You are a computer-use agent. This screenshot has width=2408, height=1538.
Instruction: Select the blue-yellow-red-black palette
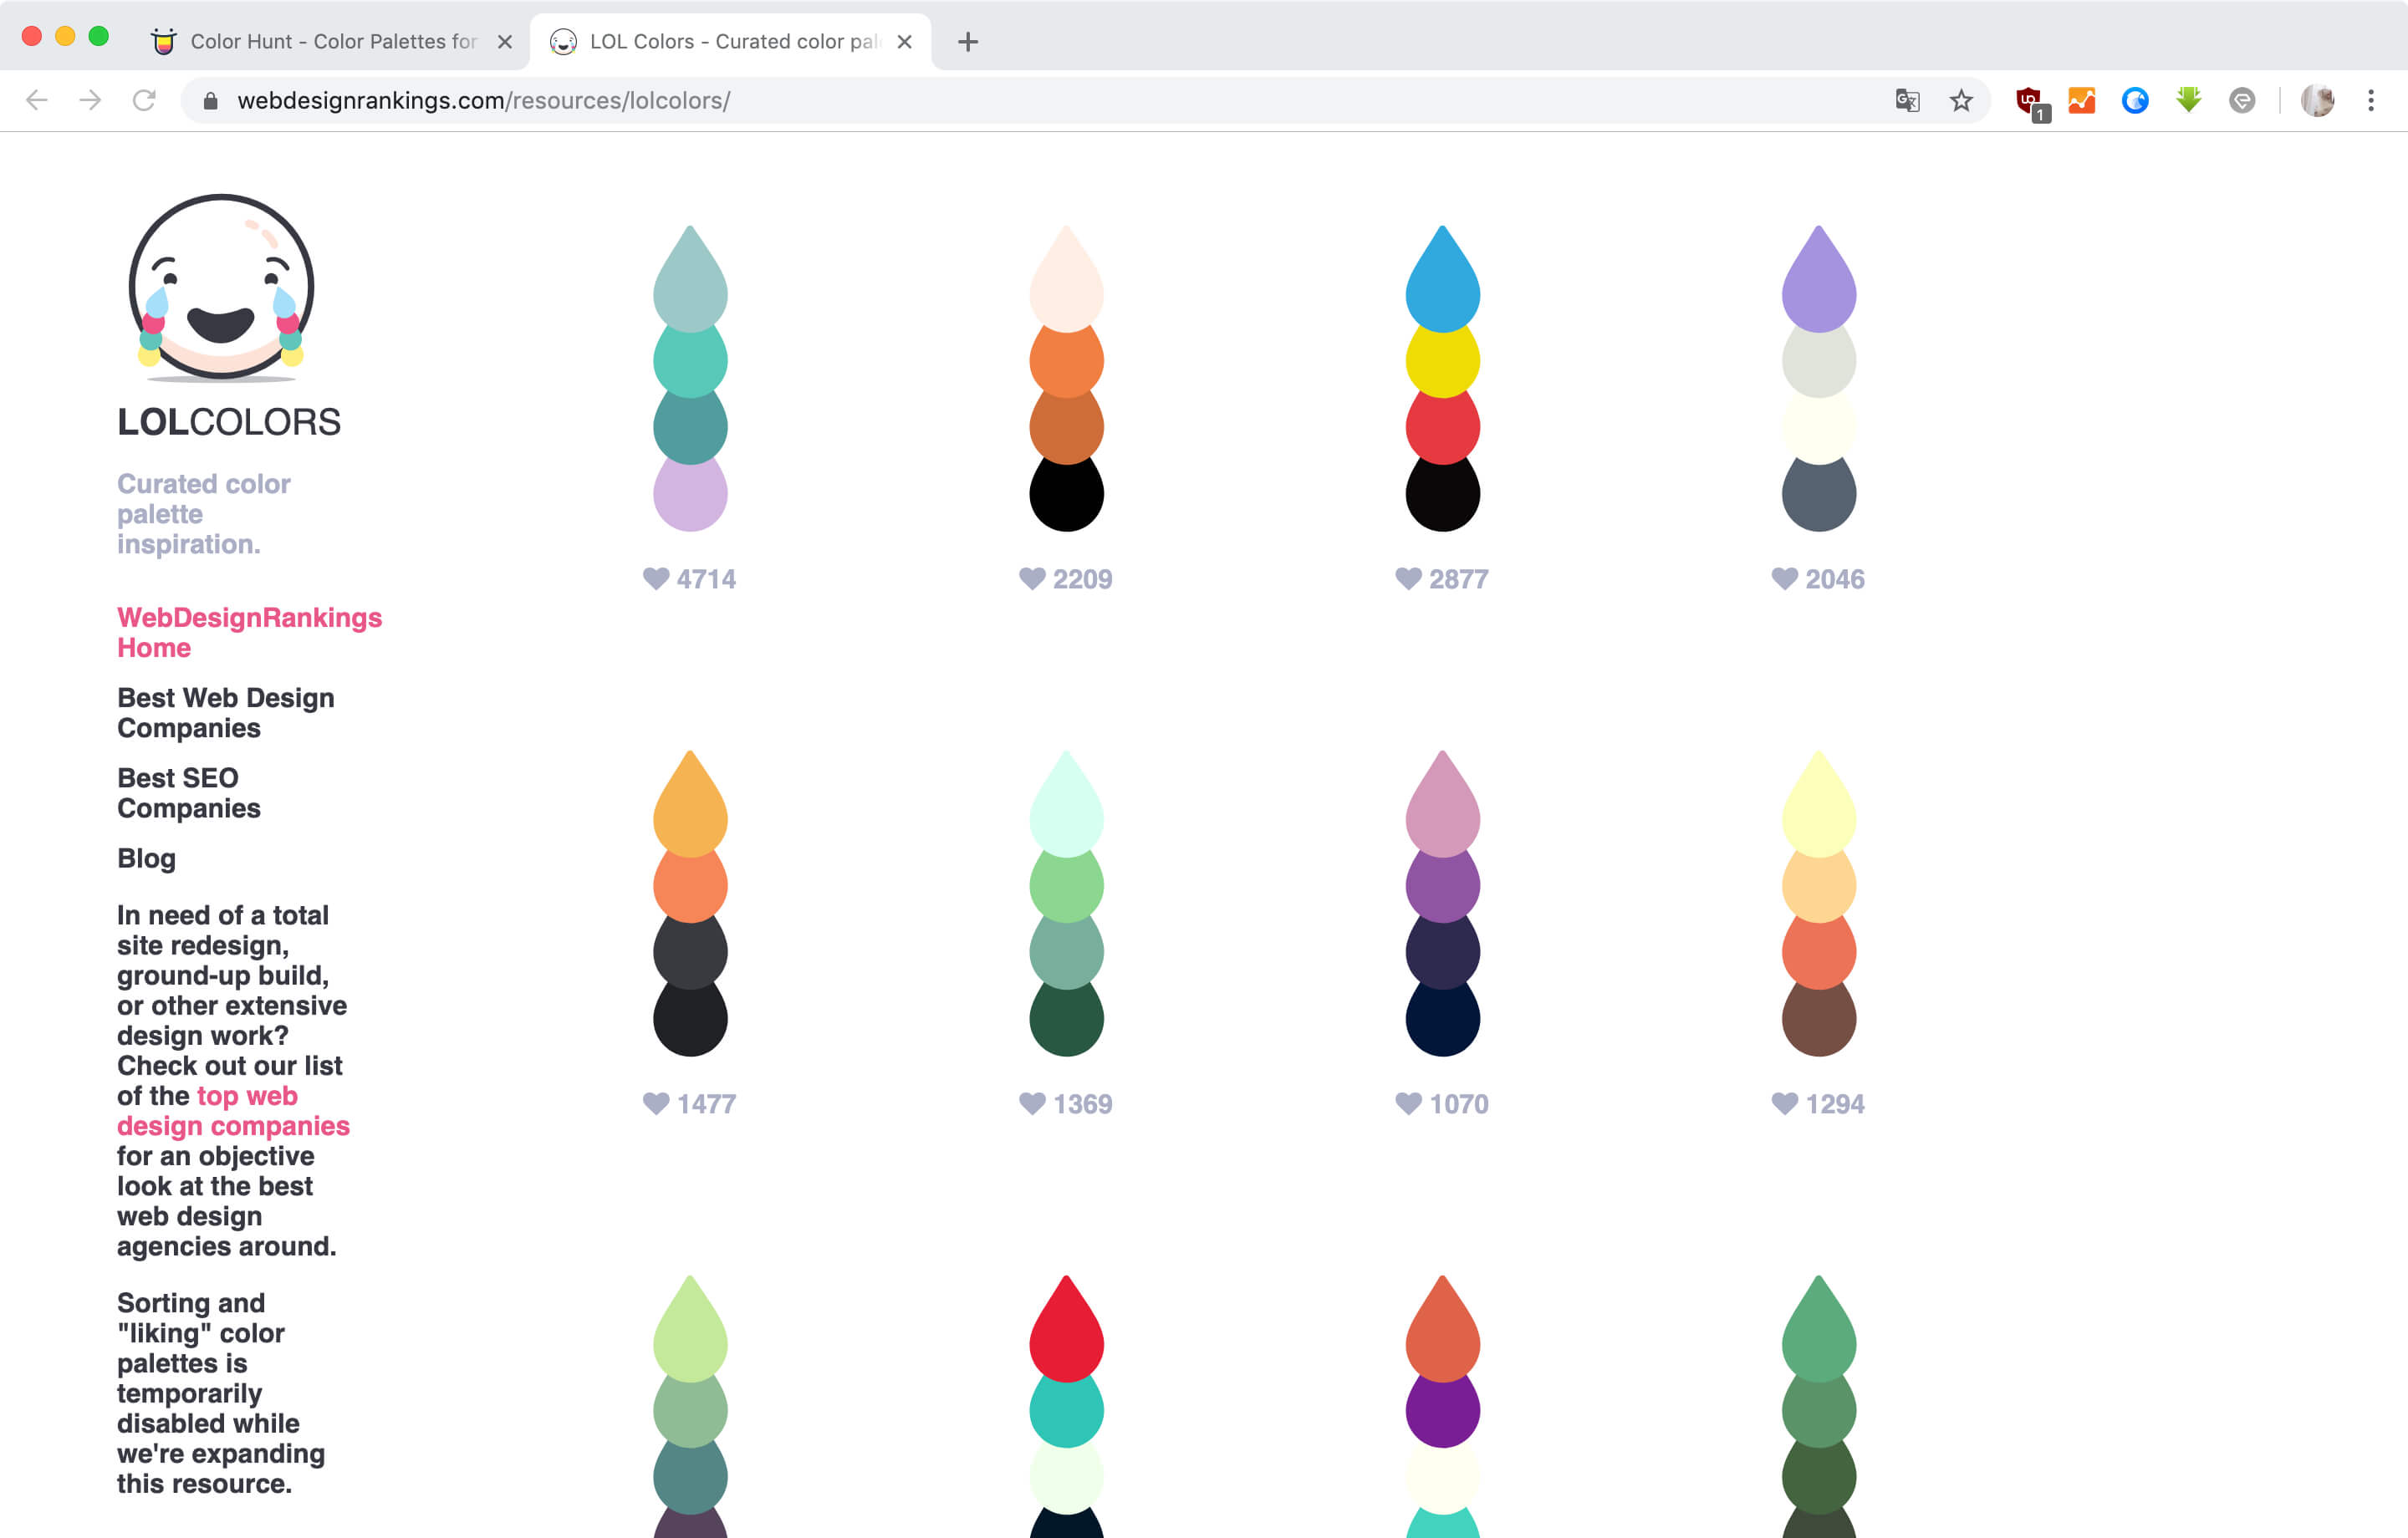[1442, 378]
